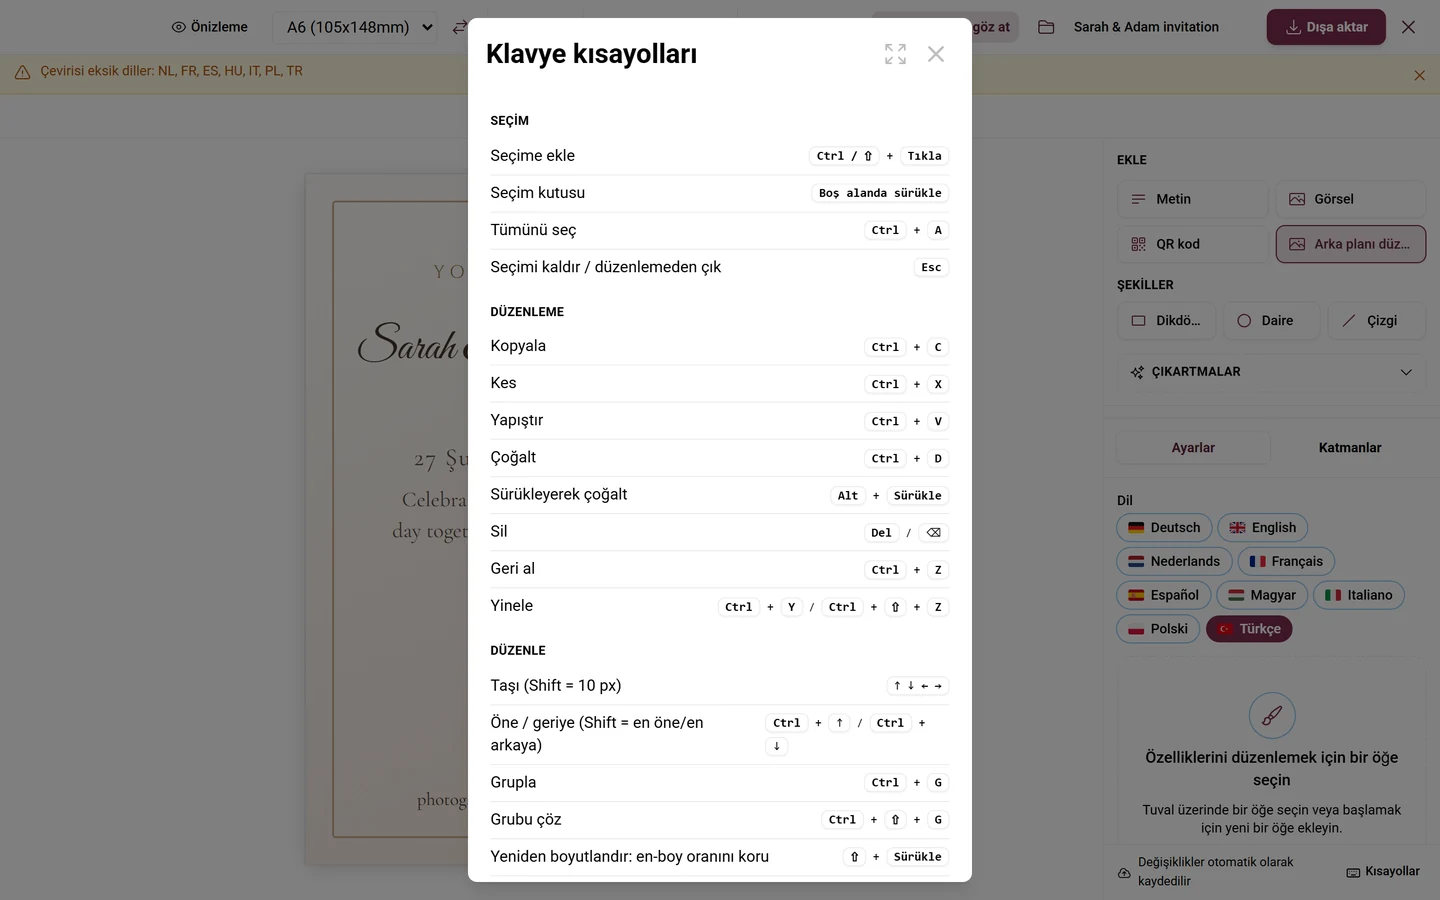Image resolution: width=1440 pixels, height=900 pixels.
Task: Click the warning triangle icon in banner
Action: point(22,72)
